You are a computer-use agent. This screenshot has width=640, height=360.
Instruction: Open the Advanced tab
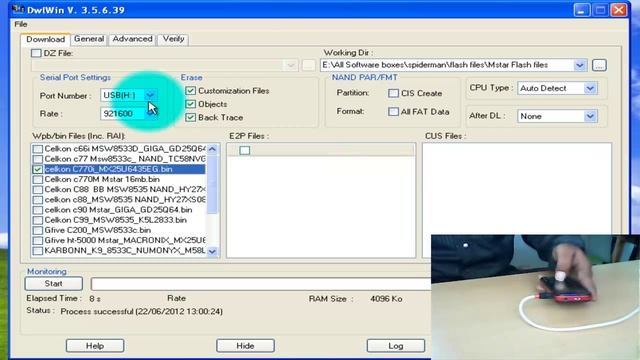coord(132,39)
